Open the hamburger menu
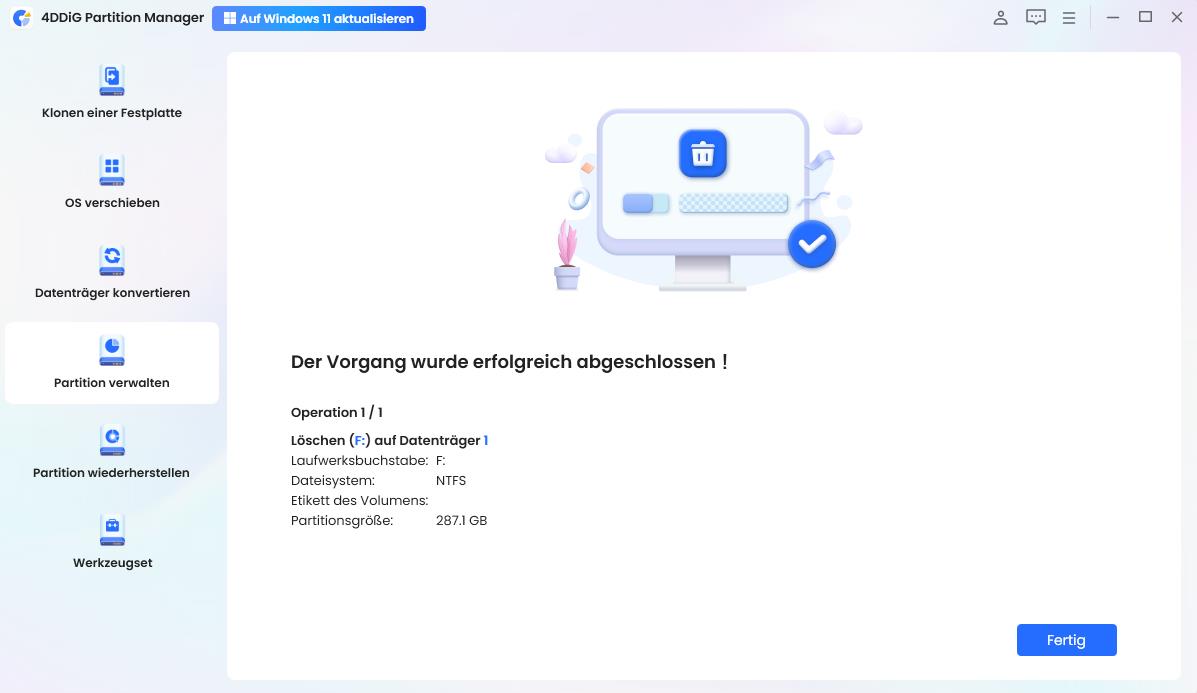 [1069, 17]
